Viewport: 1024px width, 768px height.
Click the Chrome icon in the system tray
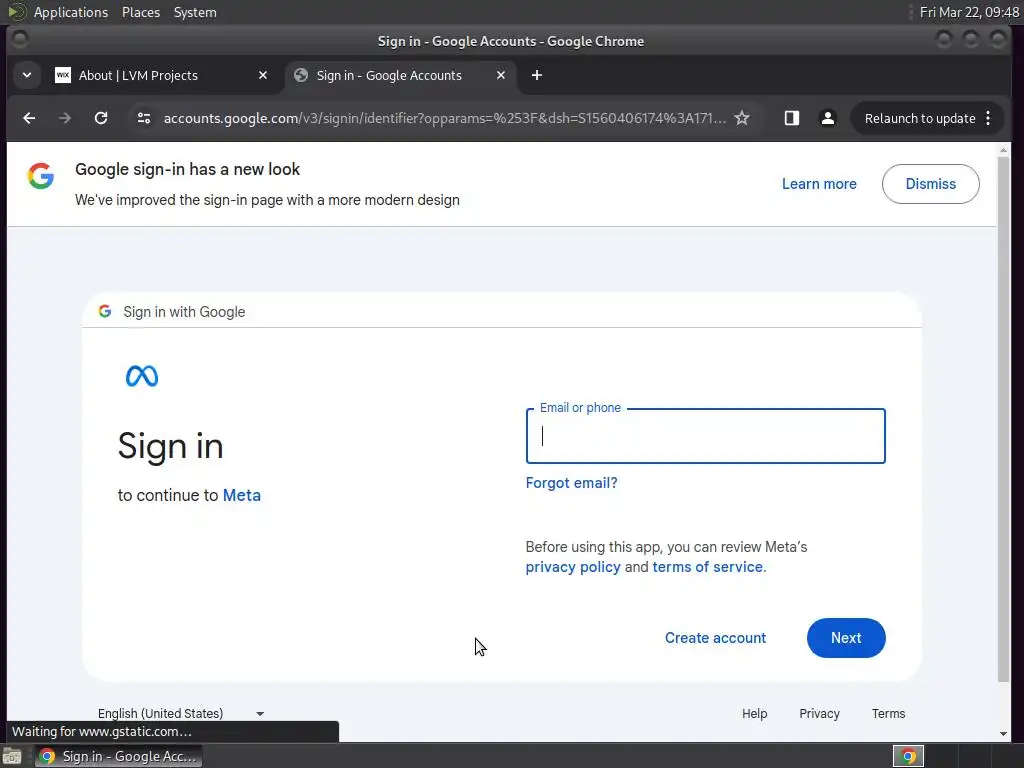click(x=908, y=756)
